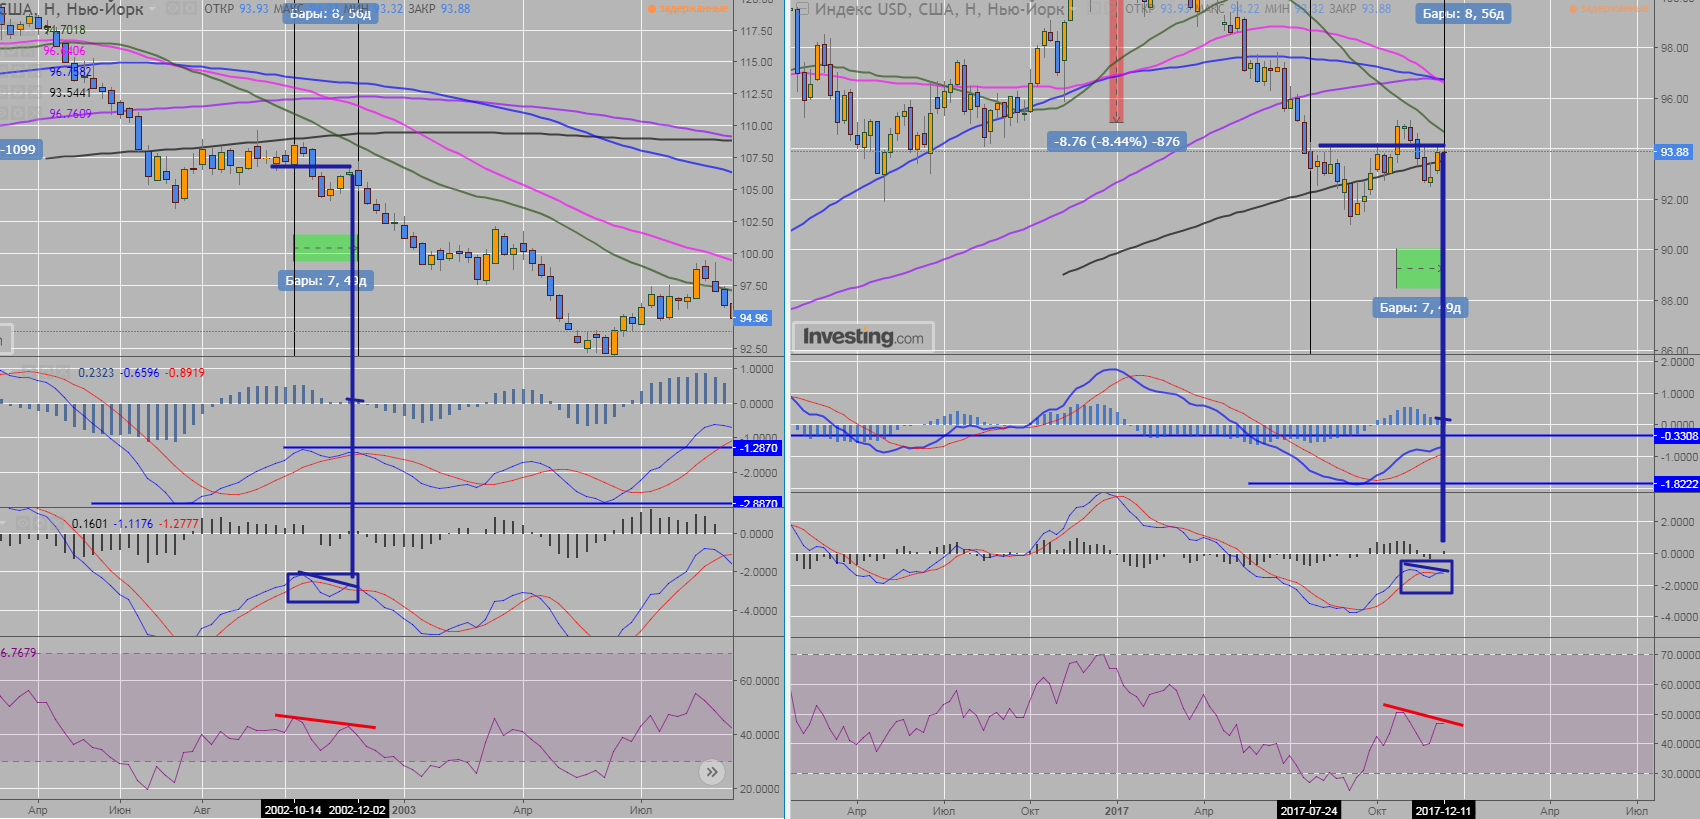1700x819 pixels.
Task: Select the green date-range box on right chart
Action: pos(1418,269)
